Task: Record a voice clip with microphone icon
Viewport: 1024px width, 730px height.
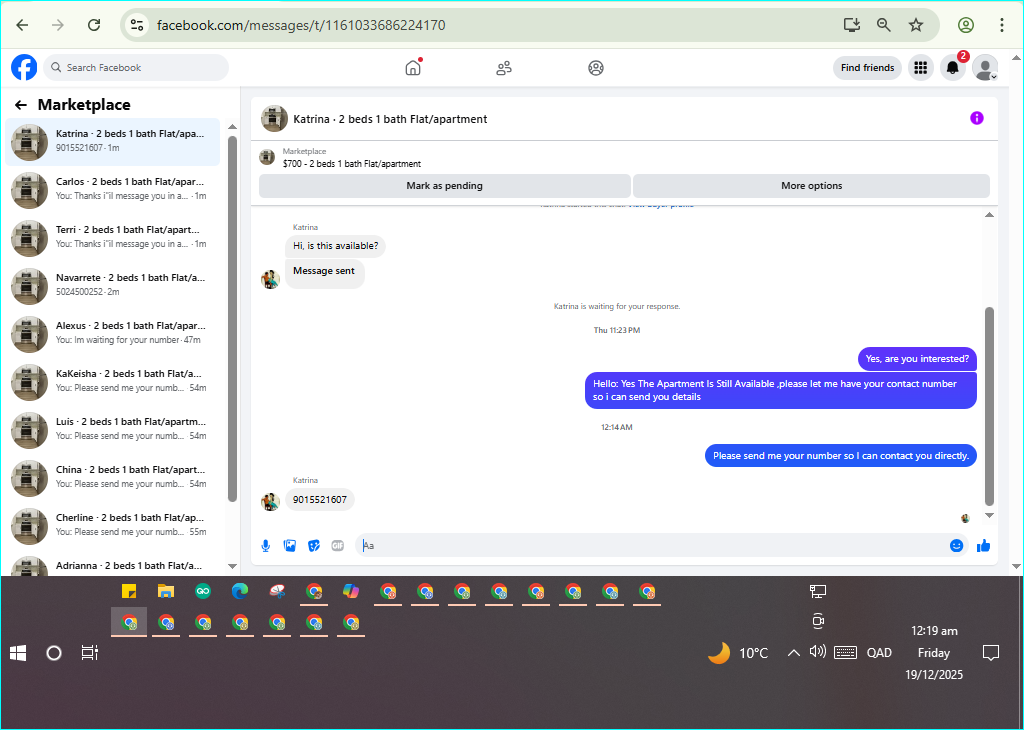Action: pyautogui.click(x=266, y=546)
